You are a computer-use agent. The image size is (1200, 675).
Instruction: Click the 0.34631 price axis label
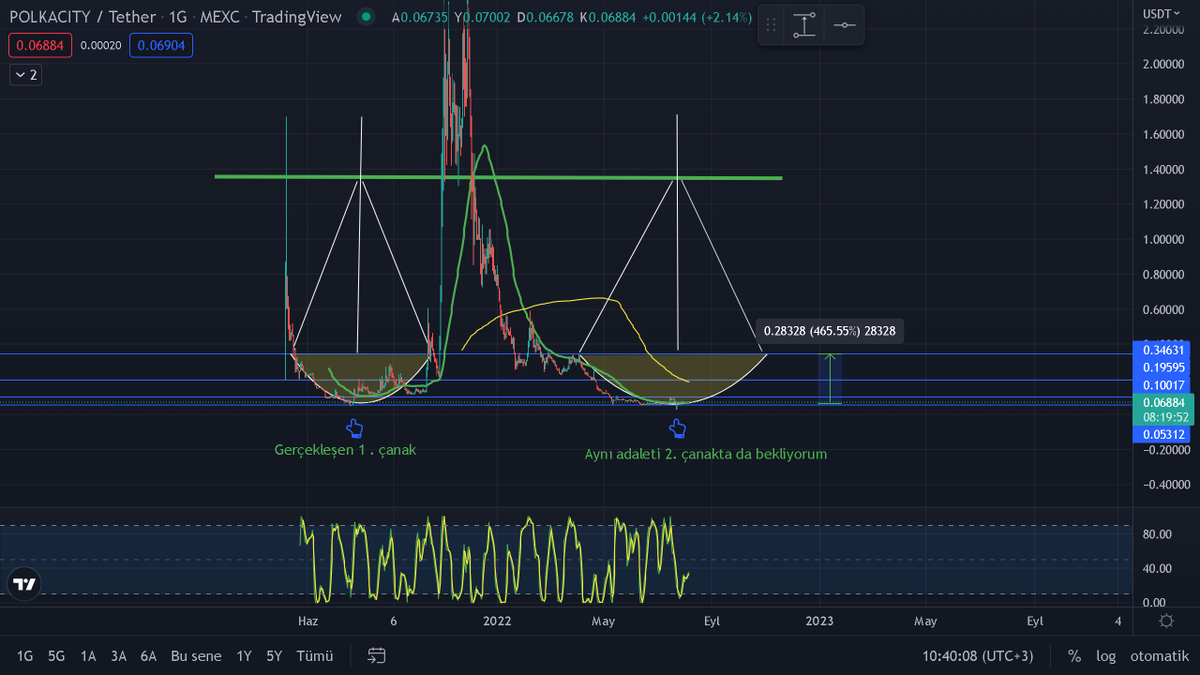pos(1164,350)
